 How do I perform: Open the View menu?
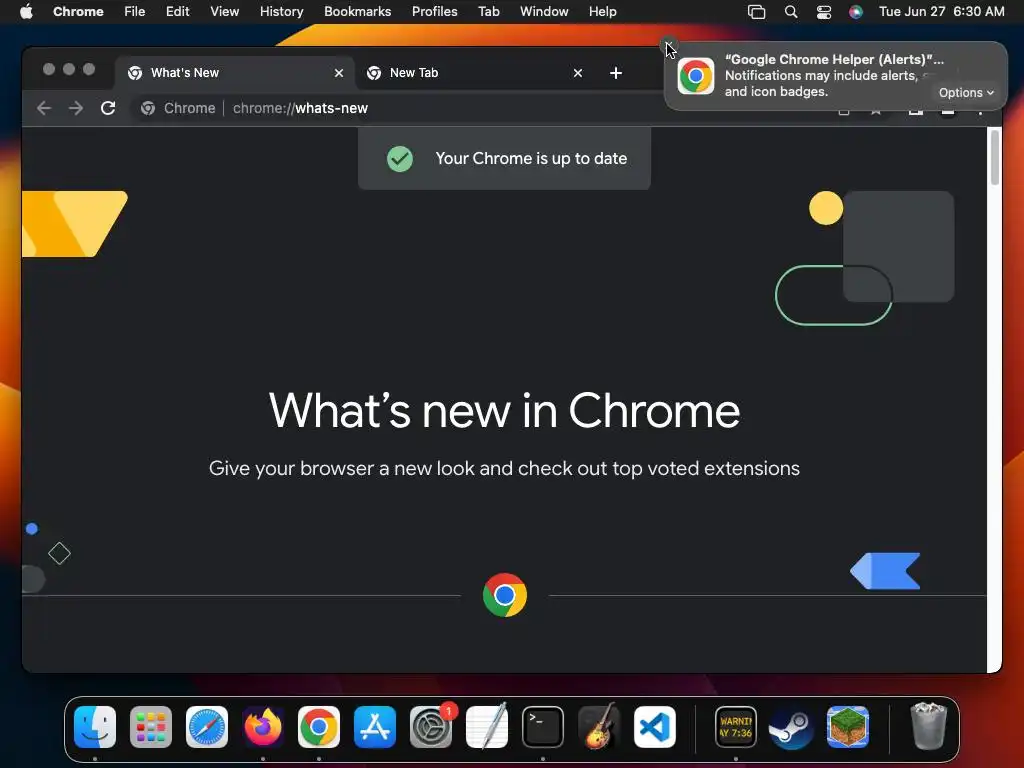[225, 12]
